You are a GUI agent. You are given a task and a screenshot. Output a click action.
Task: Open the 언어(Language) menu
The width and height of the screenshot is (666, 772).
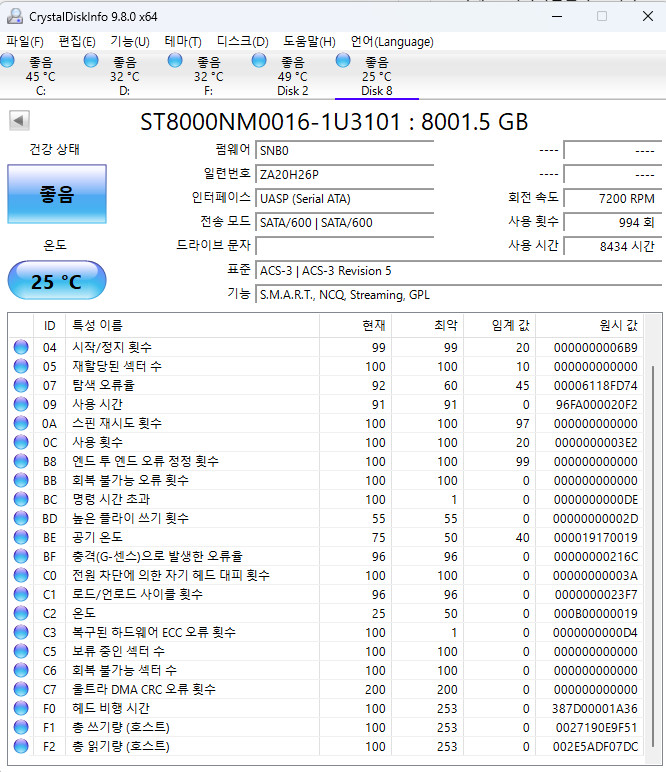click(x=392, y=42)
